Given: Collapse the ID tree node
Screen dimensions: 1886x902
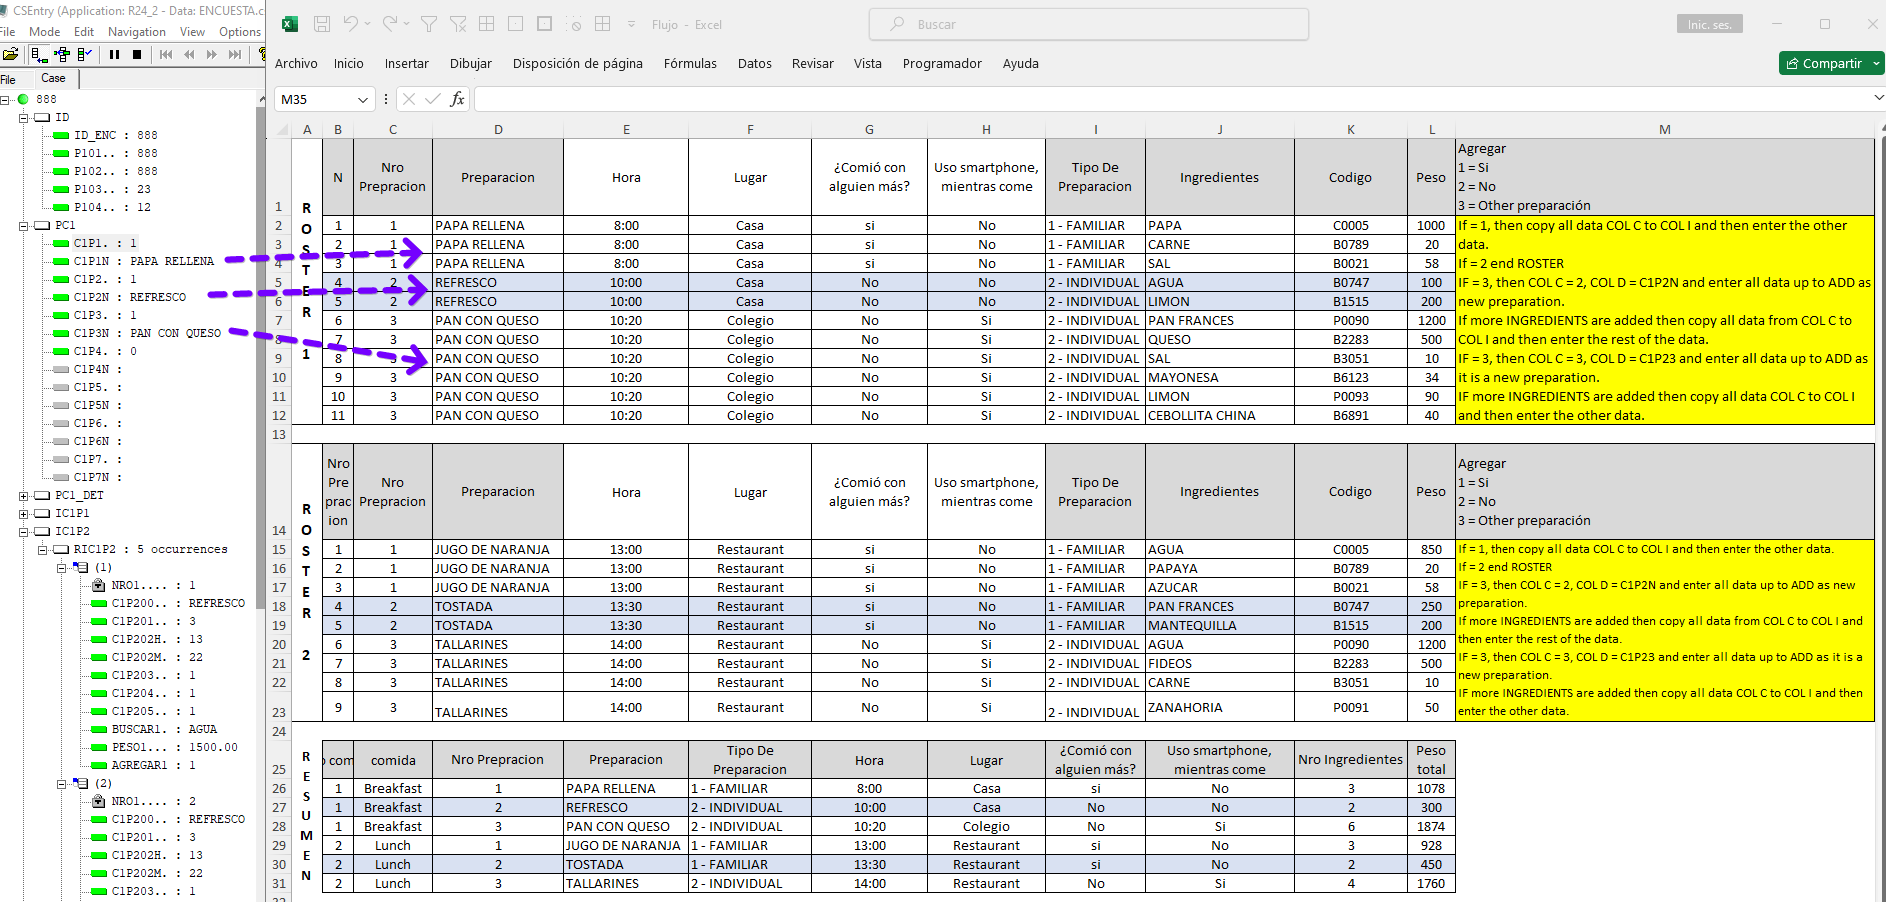Looking at the screenshot, I should pyautogui.click(x=24, y=118).
